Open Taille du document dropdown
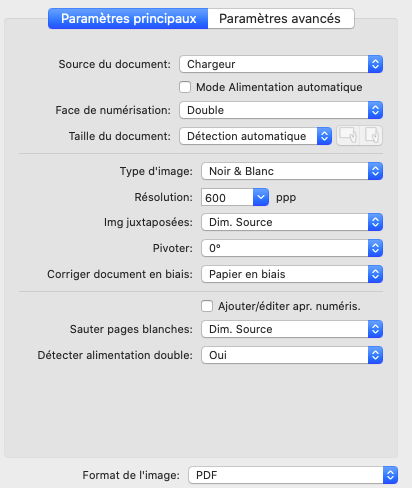This screenshot has height=488, width=412. (256, 136)
